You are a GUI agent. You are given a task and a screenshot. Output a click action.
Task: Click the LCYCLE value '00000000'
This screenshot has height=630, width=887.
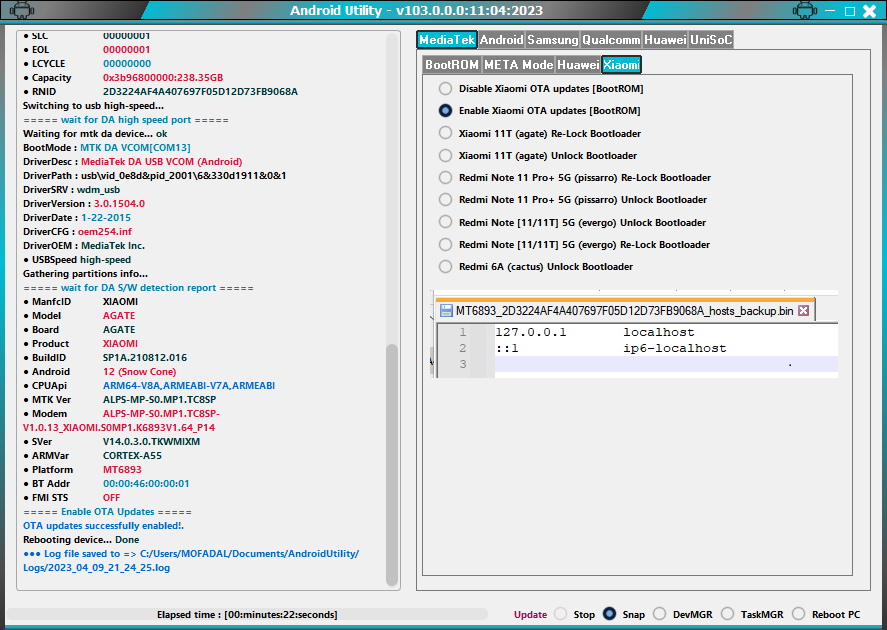[127, 64]
